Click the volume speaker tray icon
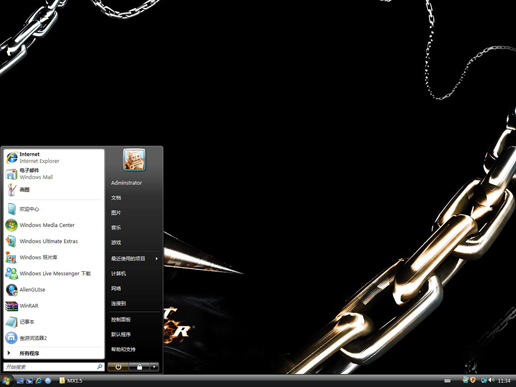Image resolution: width=516 pixels, height=387 pixels. pos(491,380)
